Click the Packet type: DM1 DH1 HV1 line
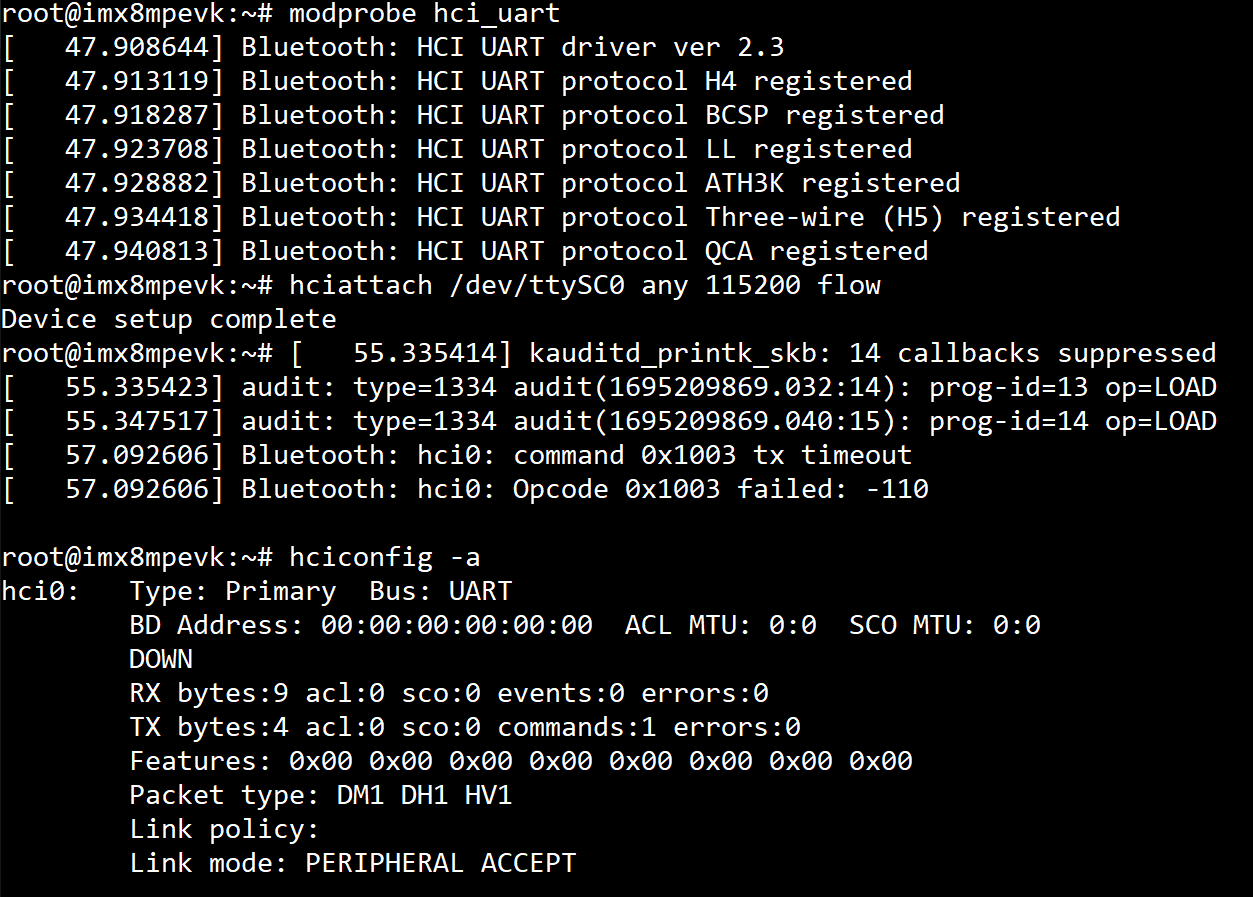 (x=321, y=795)
